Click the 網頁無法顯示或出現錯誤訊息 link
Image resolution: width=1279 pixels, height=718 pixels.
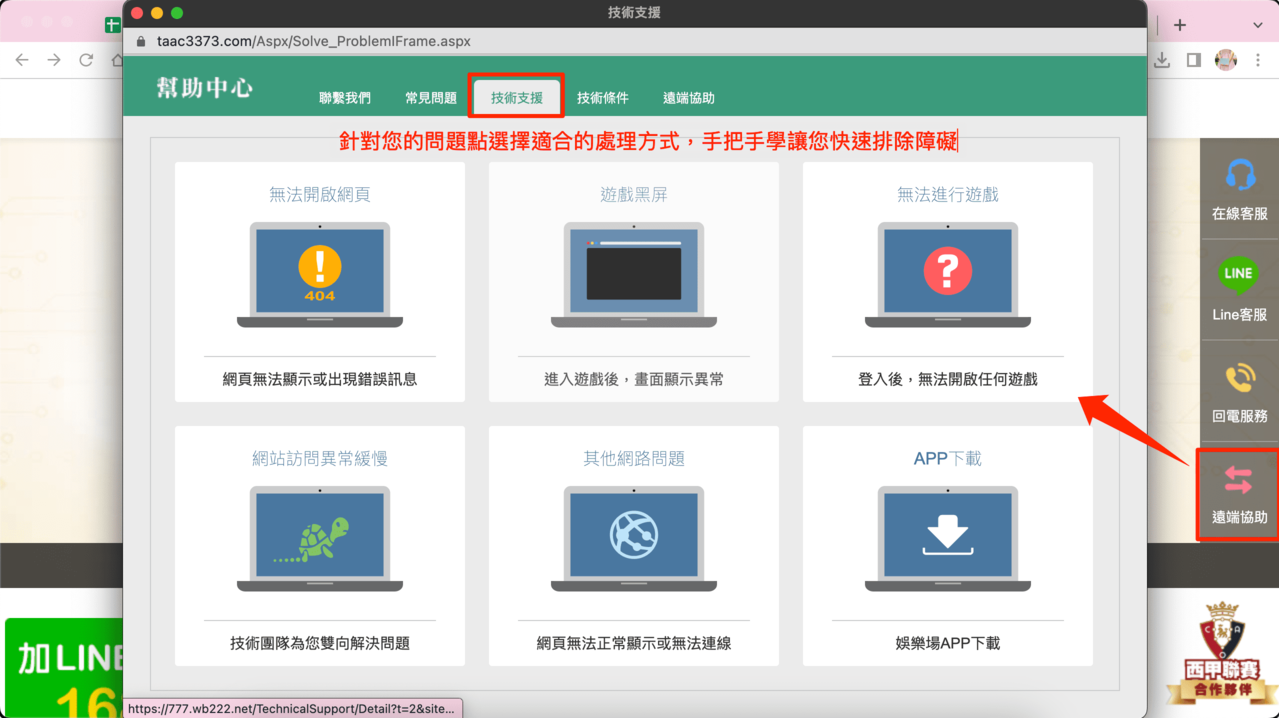320,380
